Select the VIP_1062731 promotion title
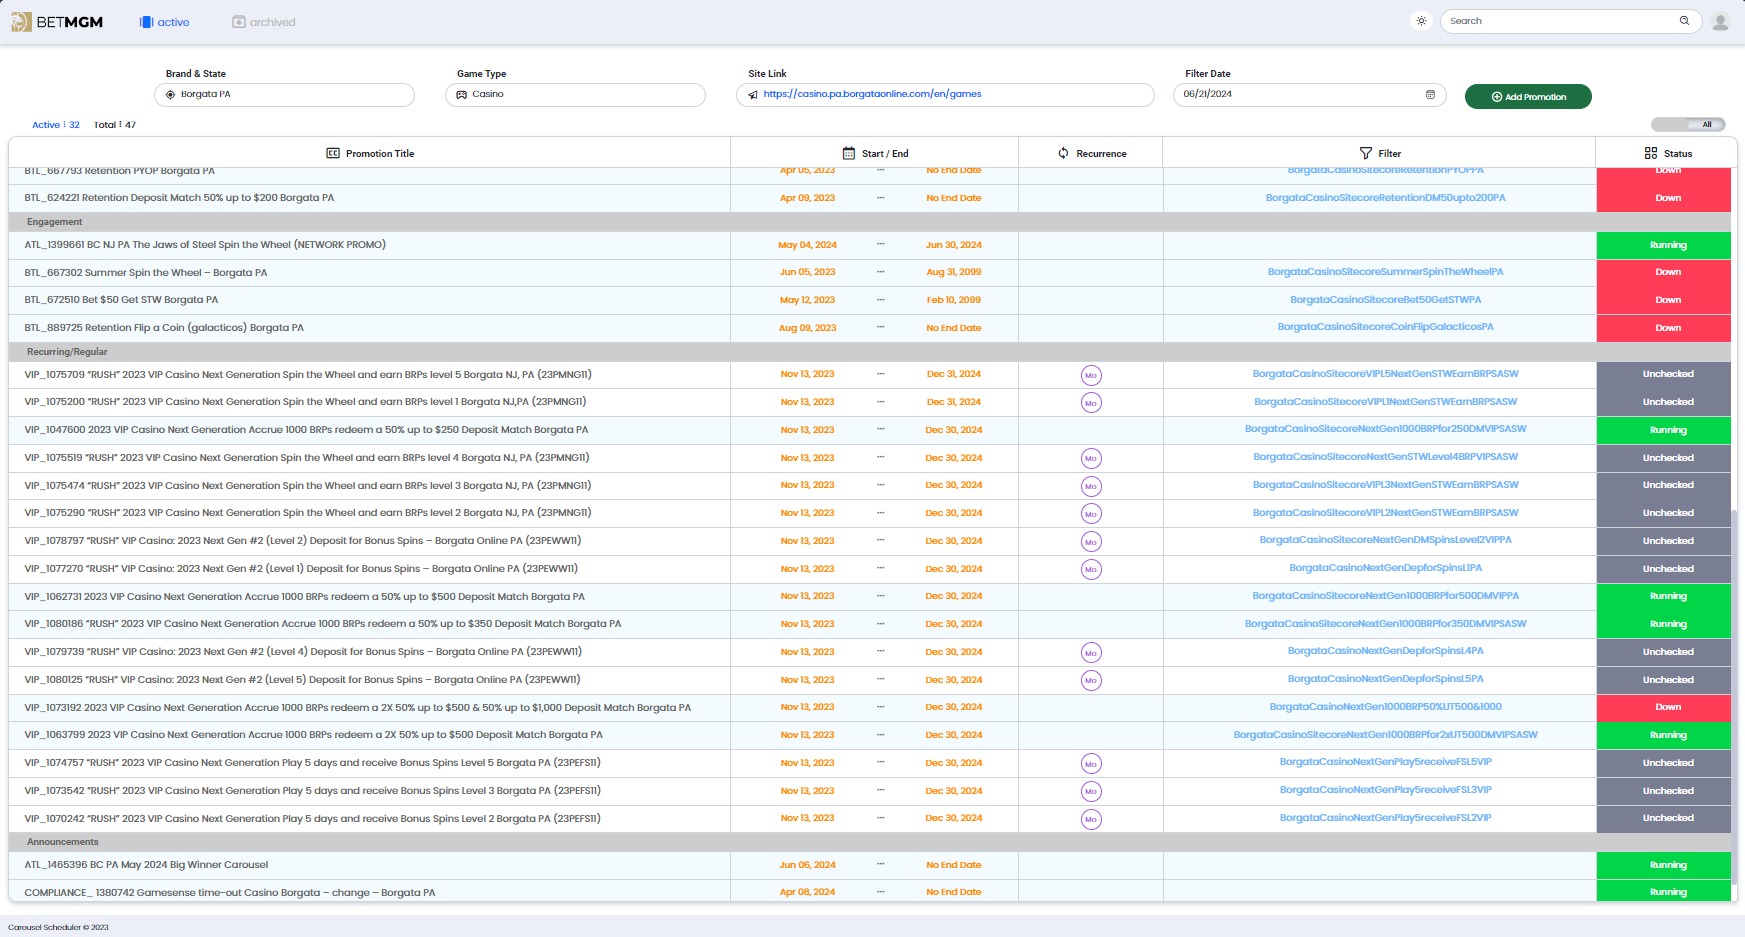 (x=304, y=597)
